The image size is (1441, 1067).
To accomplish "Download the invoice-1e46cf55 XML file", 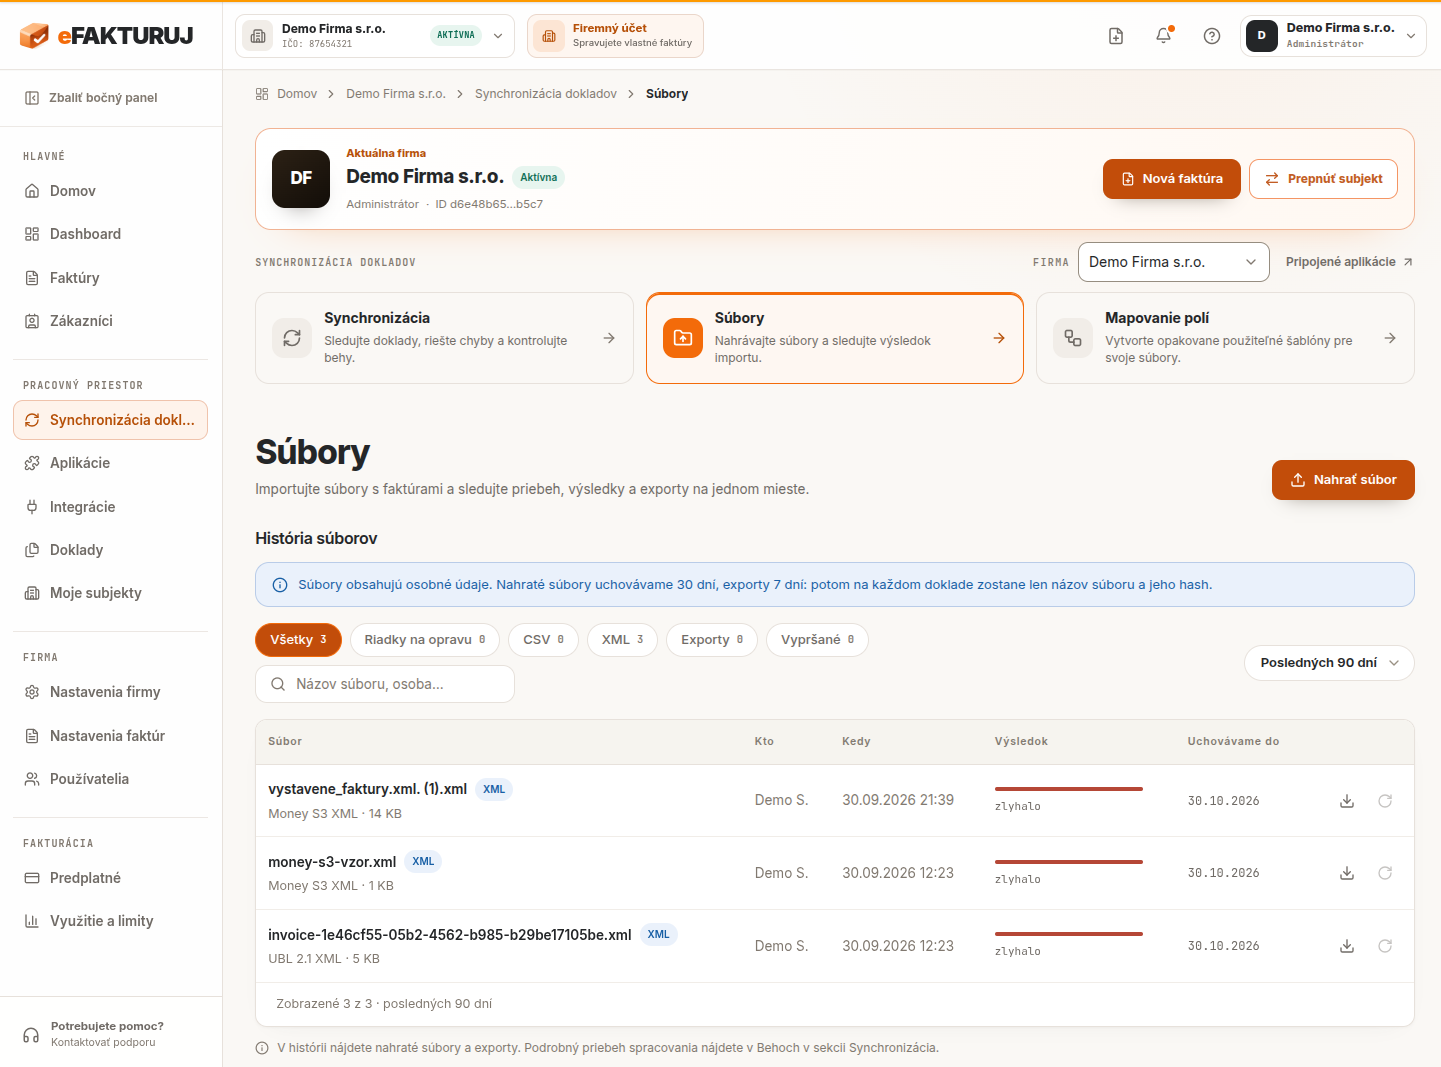I will tap(1347, 946).
